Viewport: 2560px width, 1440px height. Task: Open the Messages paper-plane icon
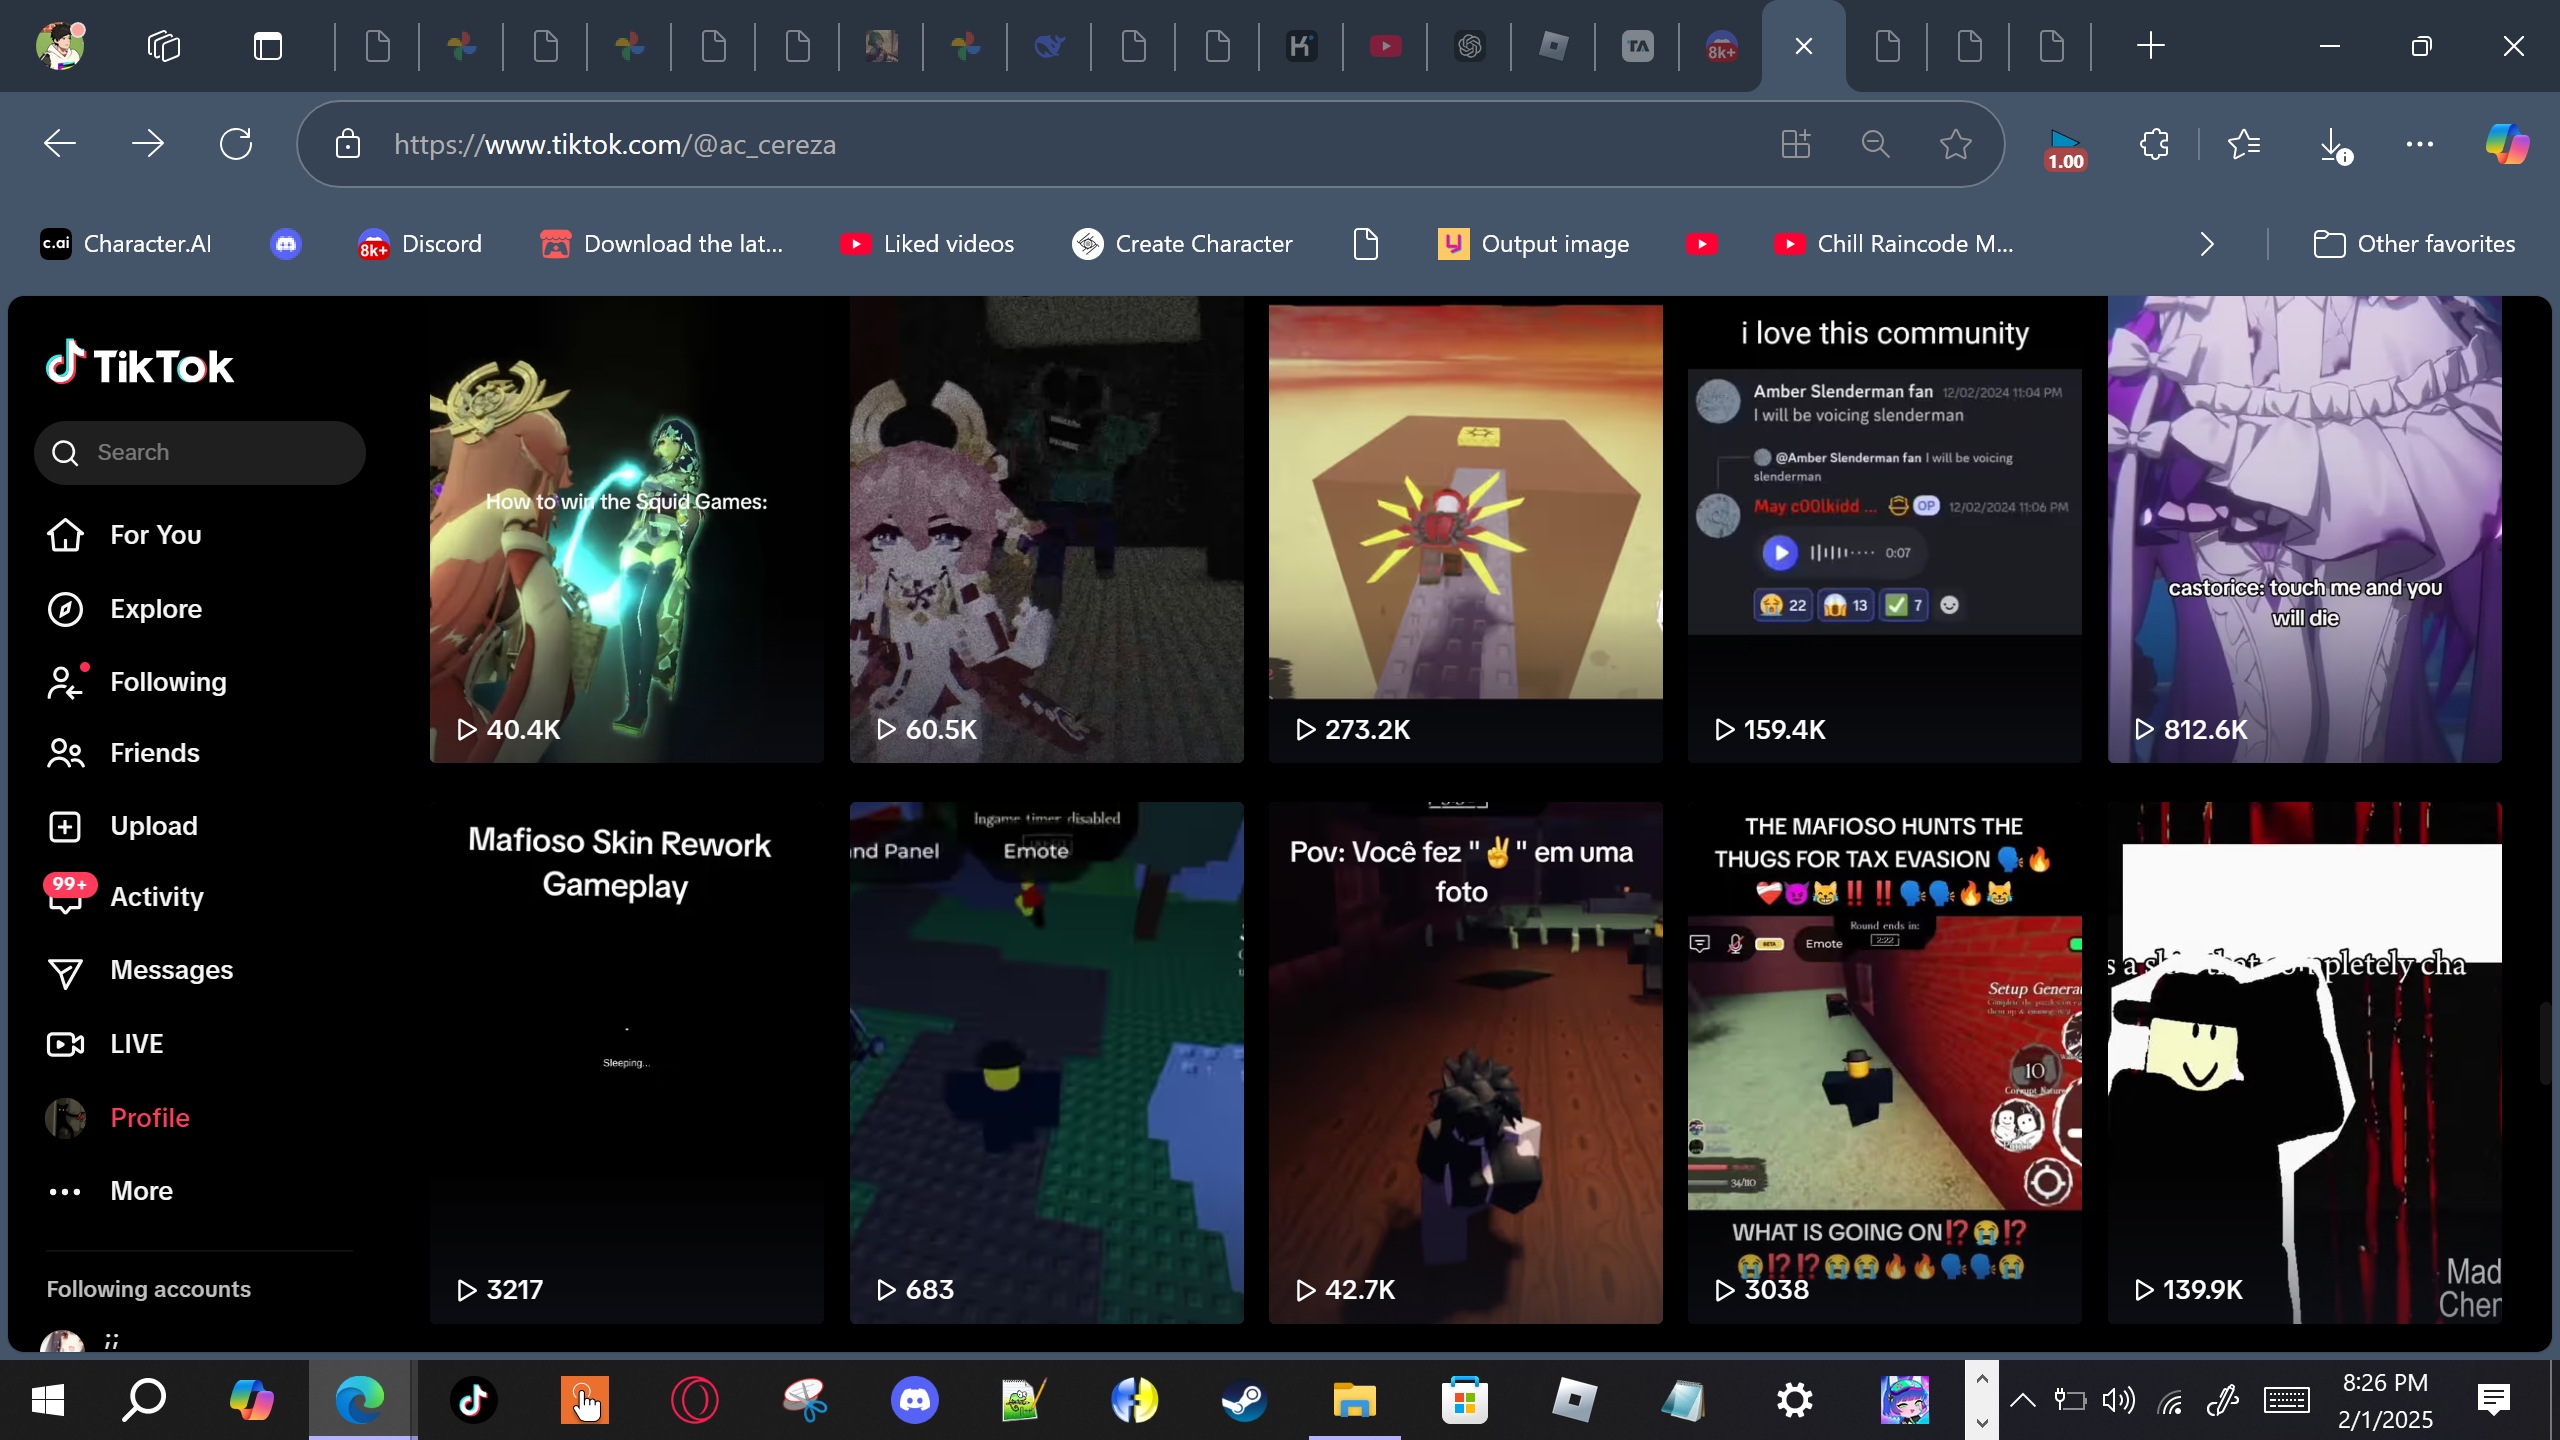point(66,971)
